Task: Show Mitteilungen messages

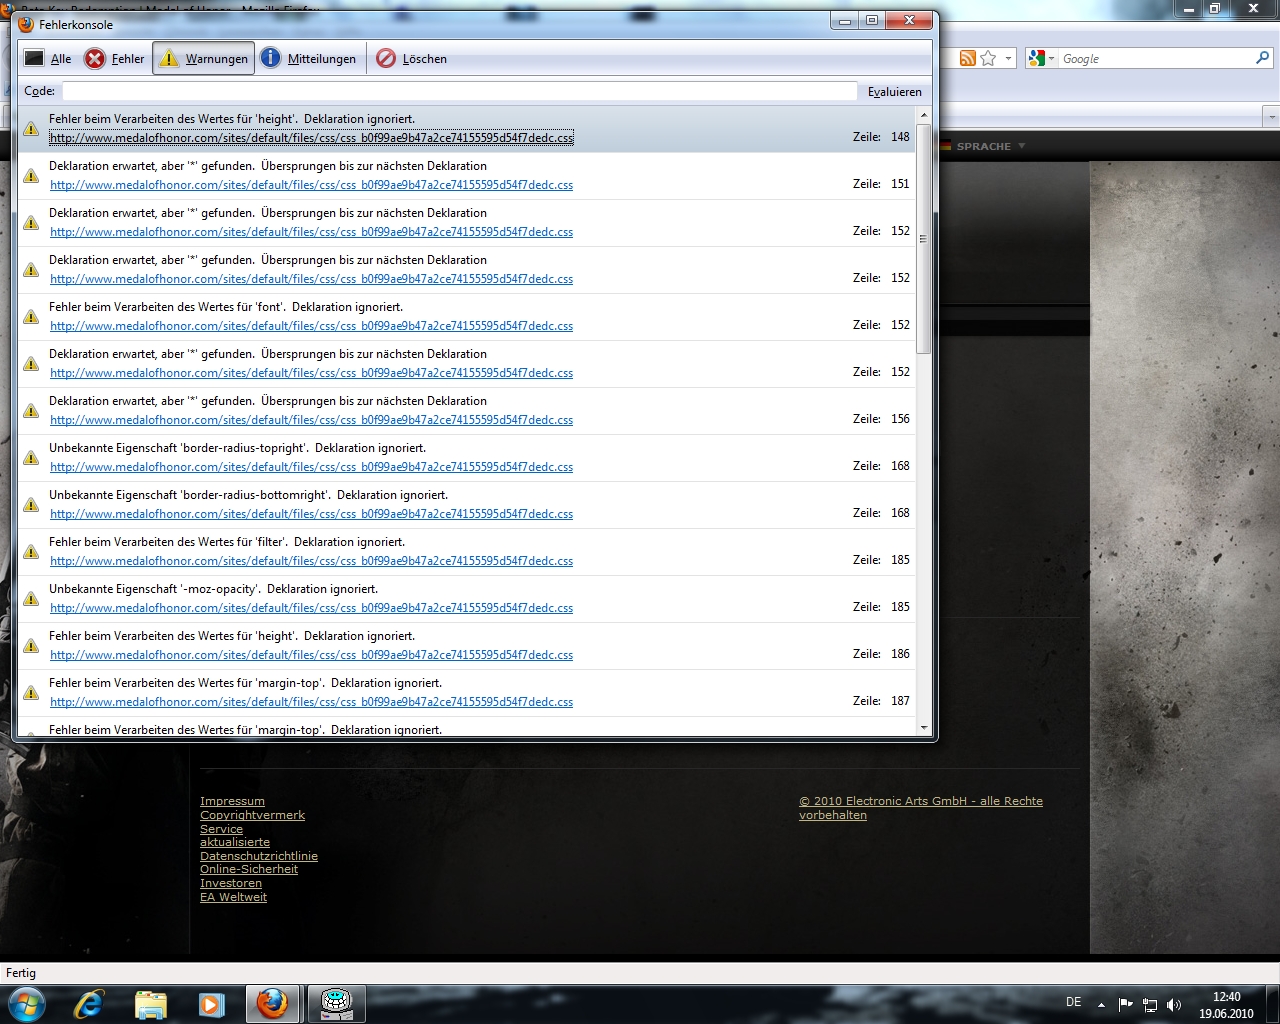Action: tap(308, 59)
